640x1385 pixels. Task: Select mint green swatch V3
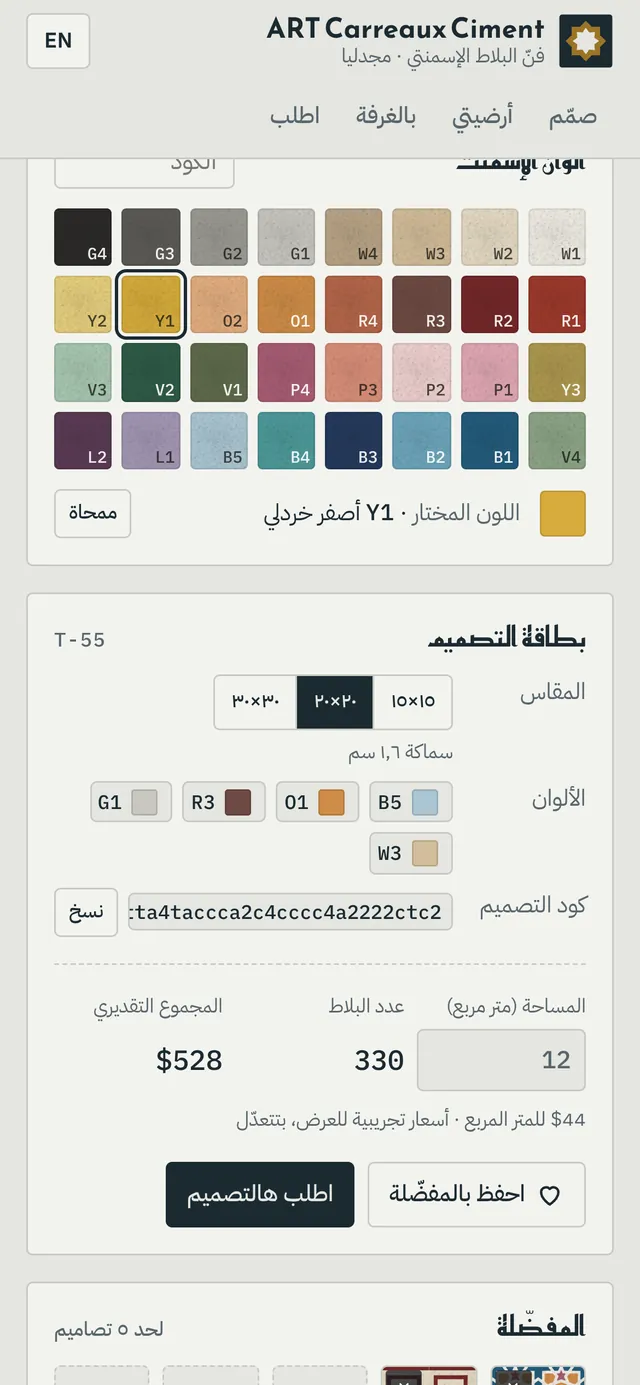click(x=83, y=372)
